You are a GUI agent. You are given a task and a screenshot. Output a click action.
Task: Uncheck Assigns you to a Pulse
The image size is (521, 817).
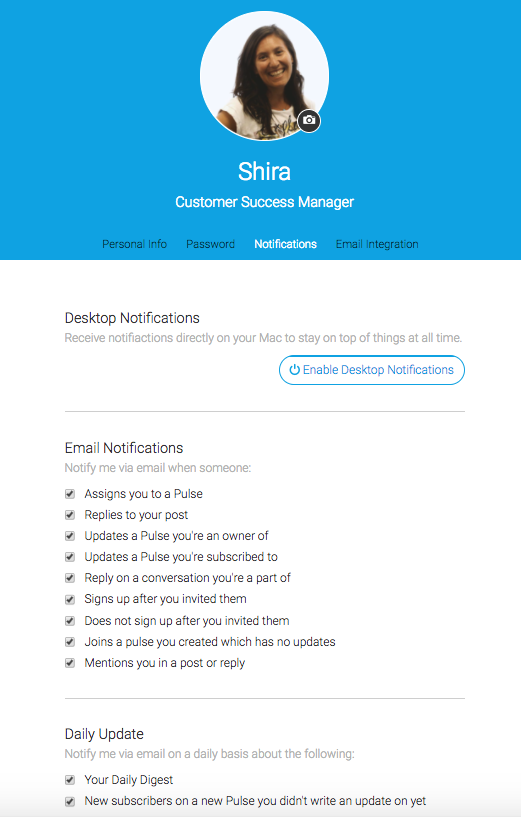pos(70,493)
